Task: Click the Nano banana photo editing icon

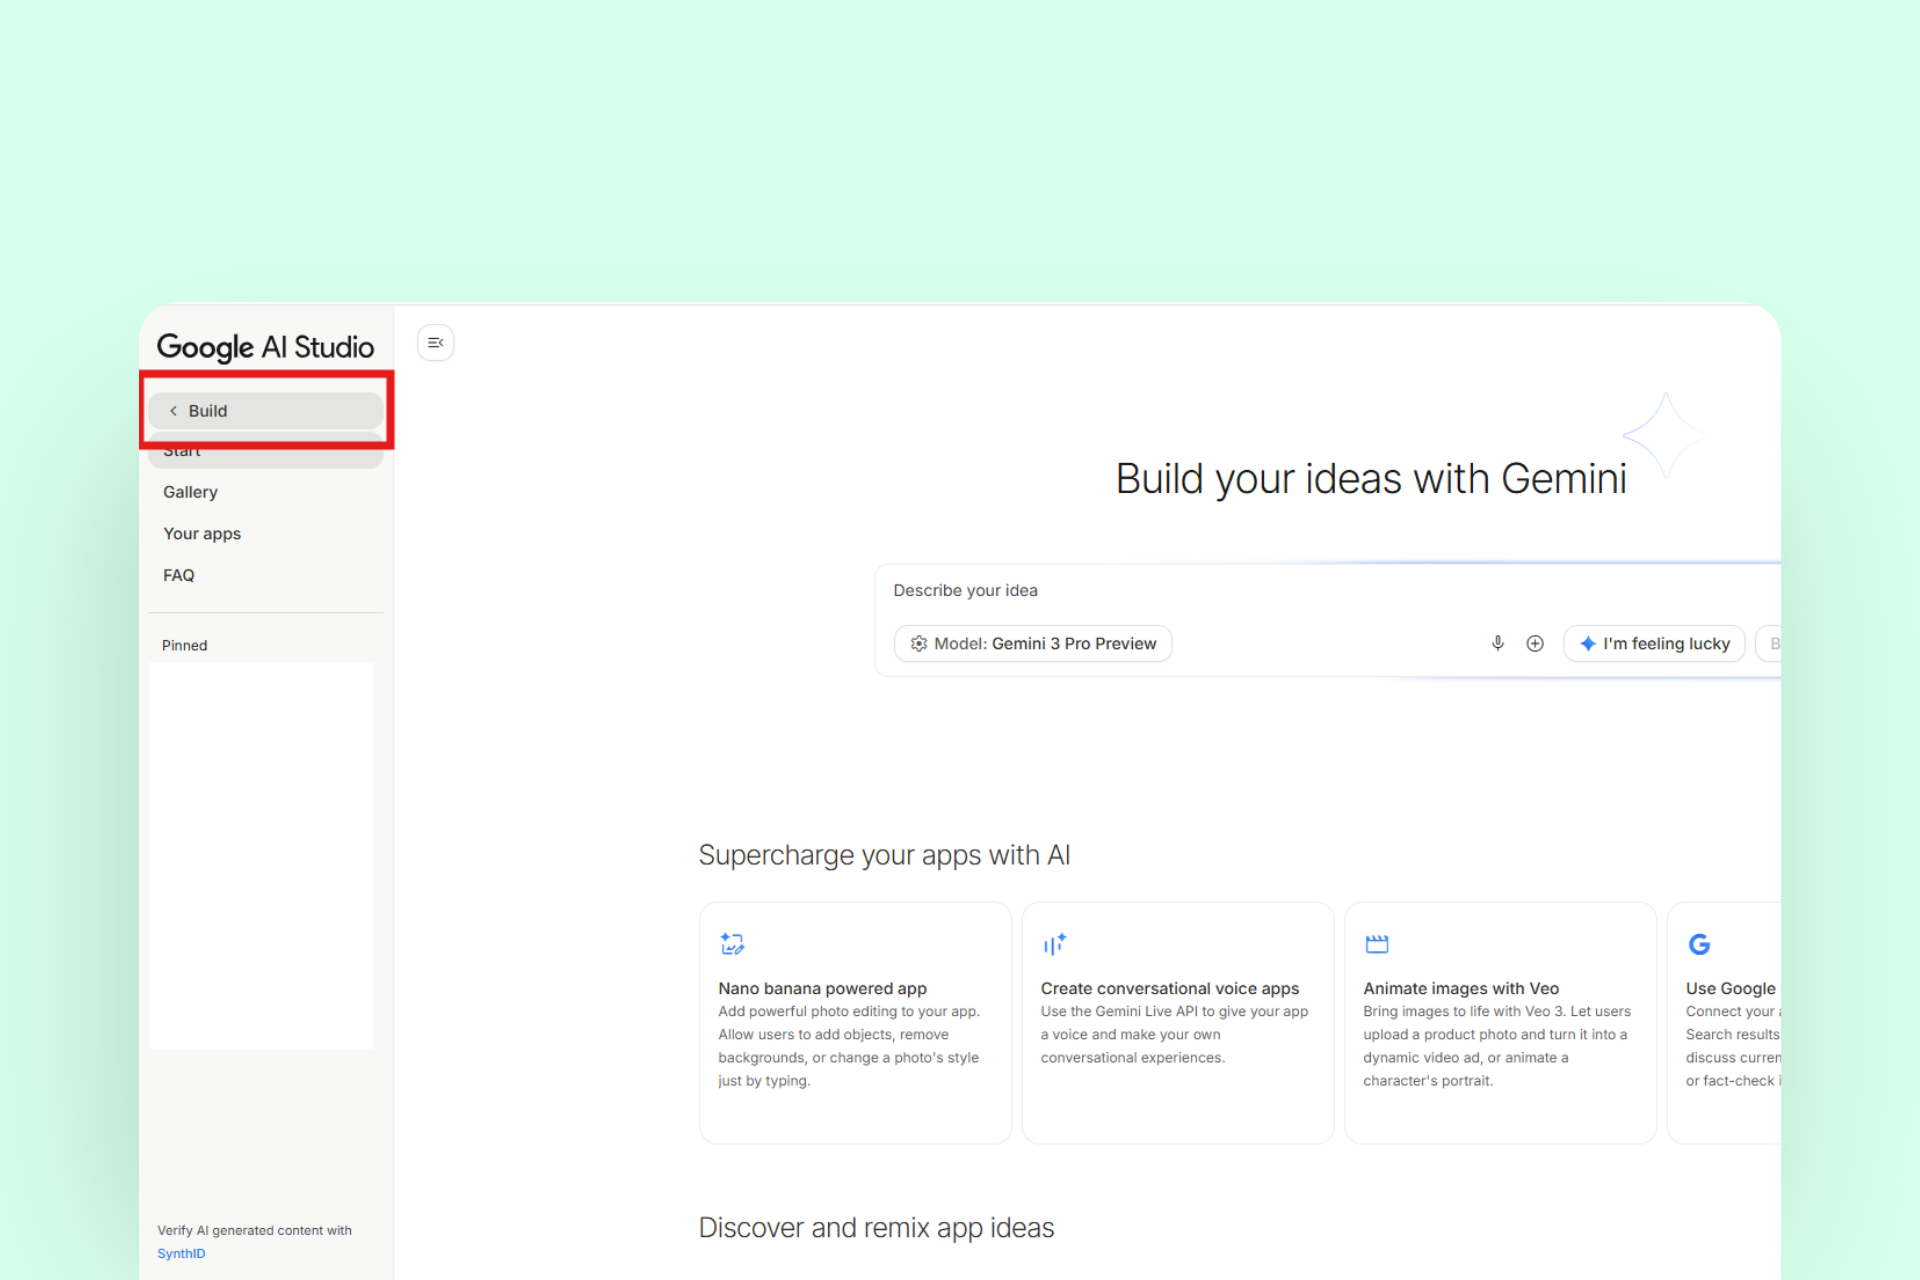Action: coord(732,943)
